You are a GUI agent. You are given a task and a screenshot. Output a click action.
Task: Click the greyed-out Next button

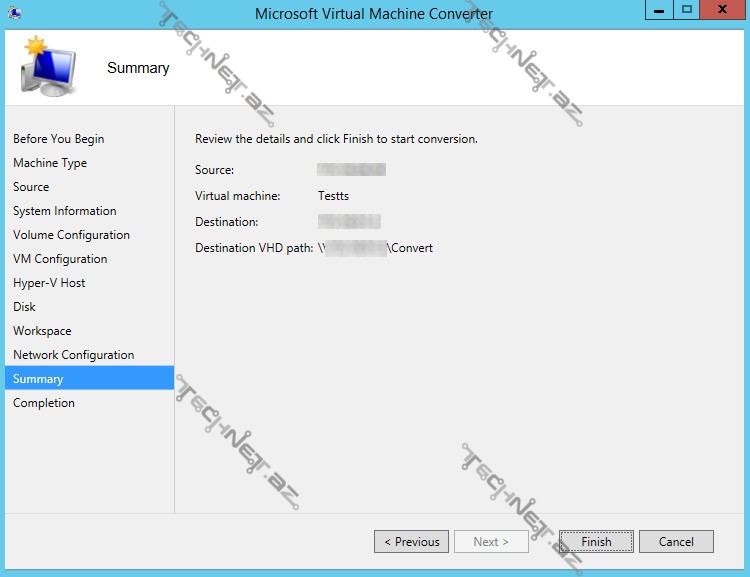tap(491, 542)
